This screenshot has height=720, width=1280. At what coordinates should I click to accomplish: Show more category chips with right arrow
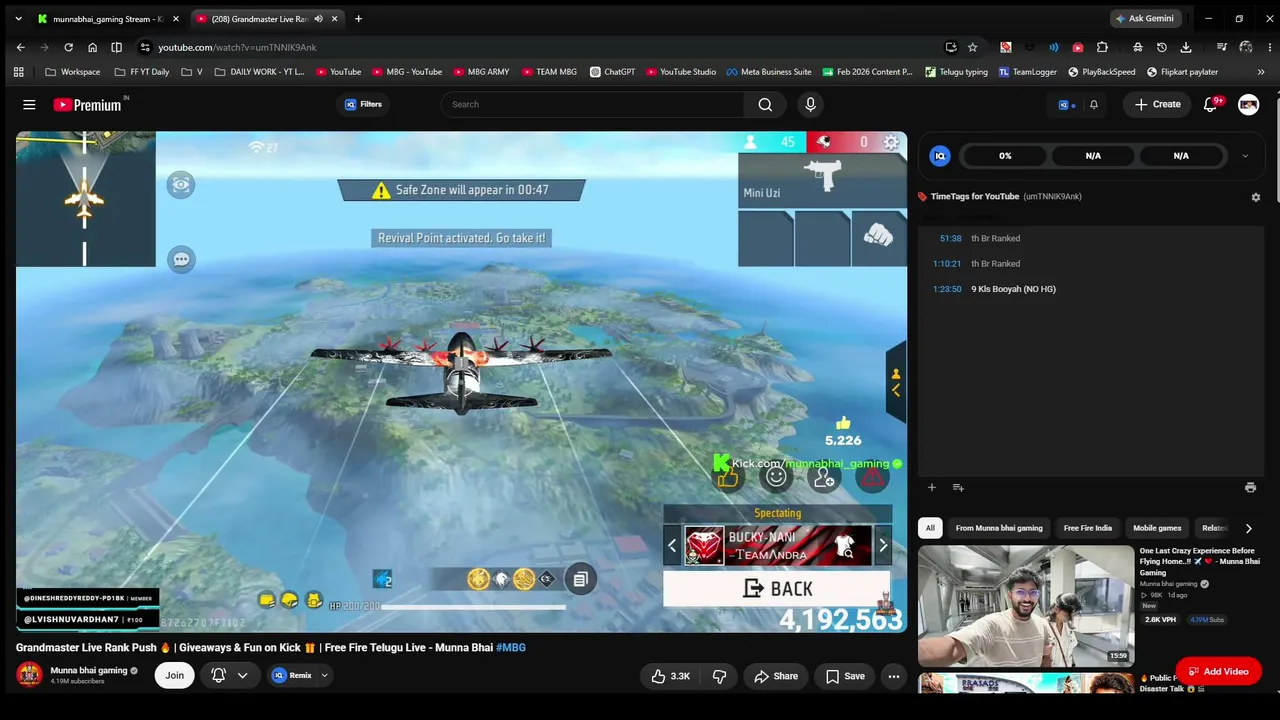click(x=1248, y=528)
